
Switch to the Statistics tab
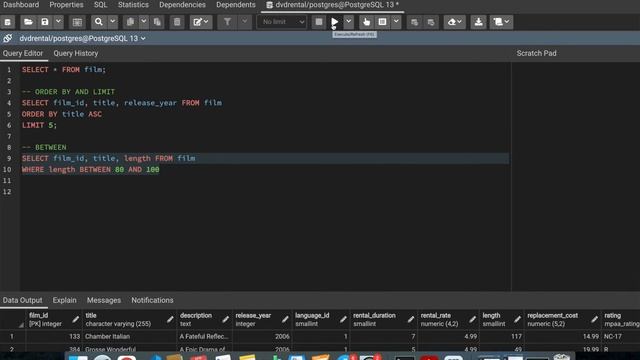pos(133,5)
